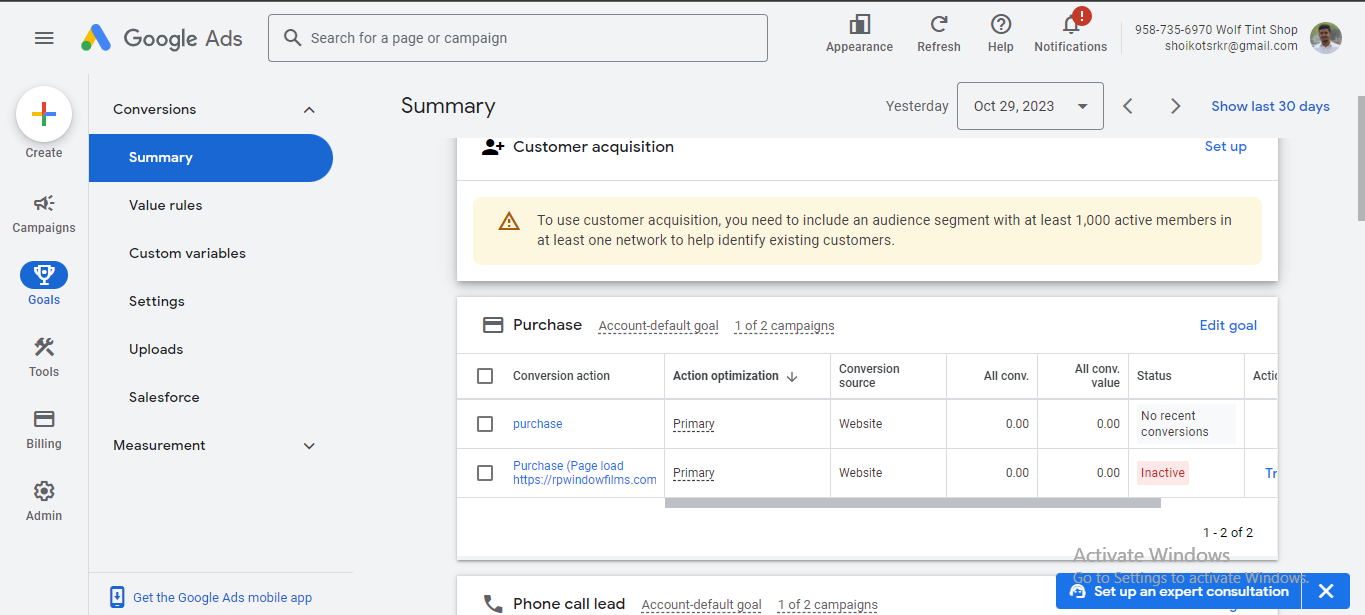1365x615 pixels.
Task: Open the purchase conversion action link
Action: (538, 424)
